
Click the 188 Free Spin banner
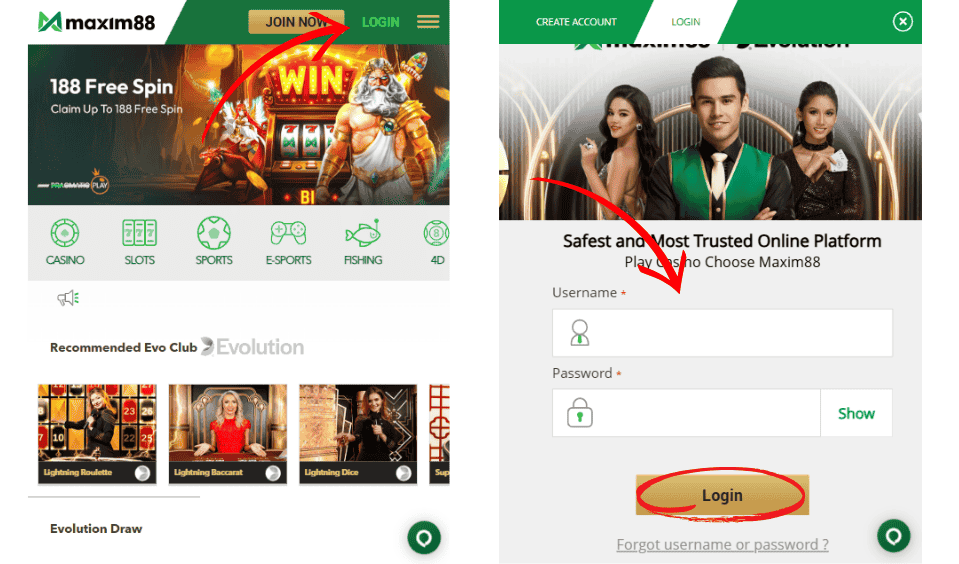[x=239, y=125]
